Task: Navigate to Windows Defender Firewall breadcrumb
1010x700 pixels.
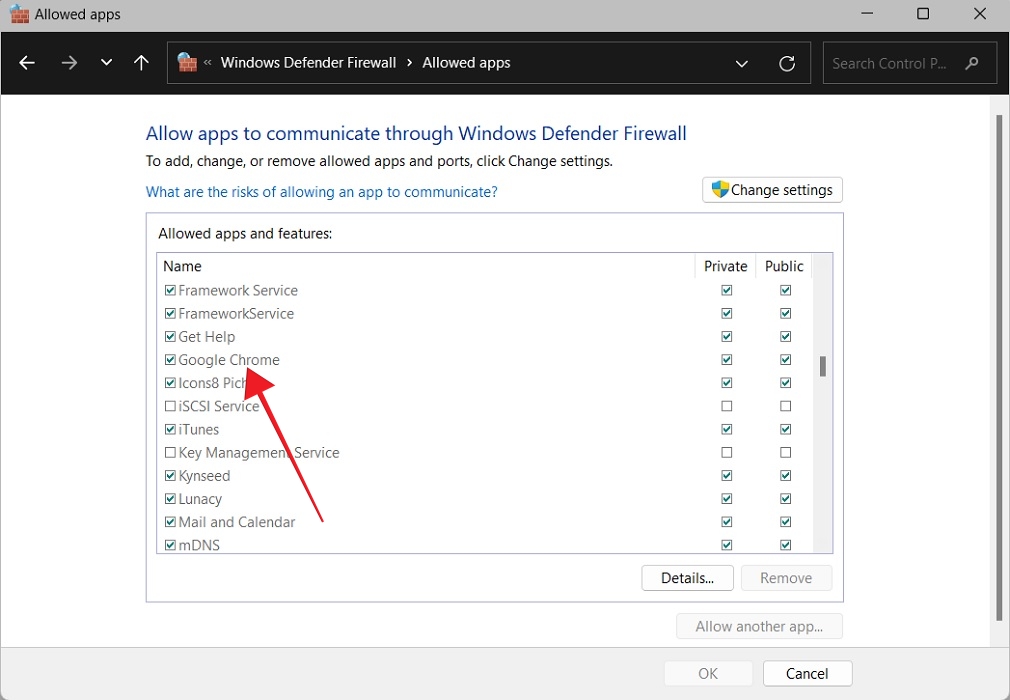Action: point(308,62)
